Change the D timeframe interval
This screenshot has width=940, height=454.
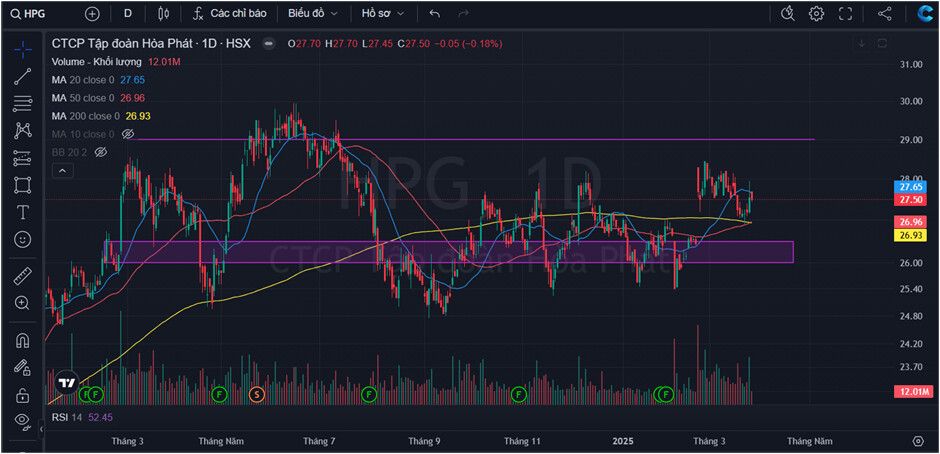point(127,14)
